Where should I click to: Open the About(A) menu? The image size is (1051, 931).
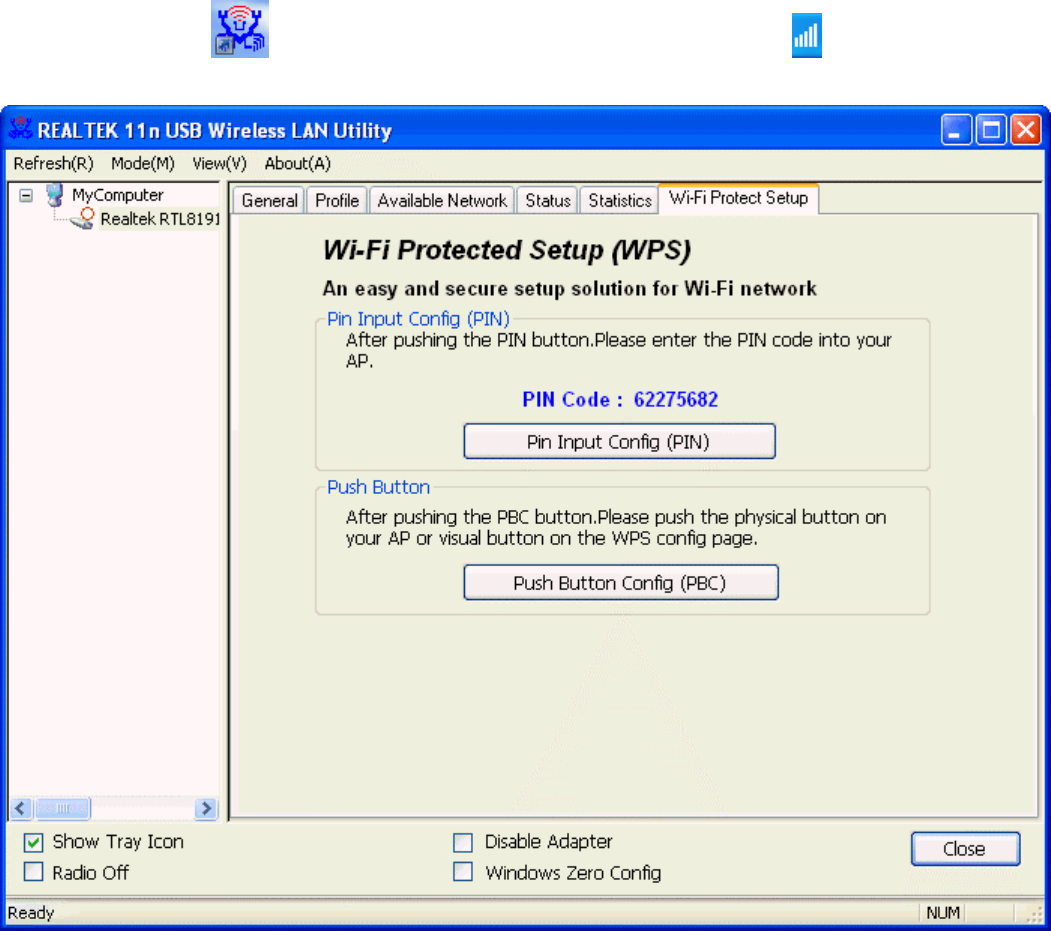(x=298, y=164)
